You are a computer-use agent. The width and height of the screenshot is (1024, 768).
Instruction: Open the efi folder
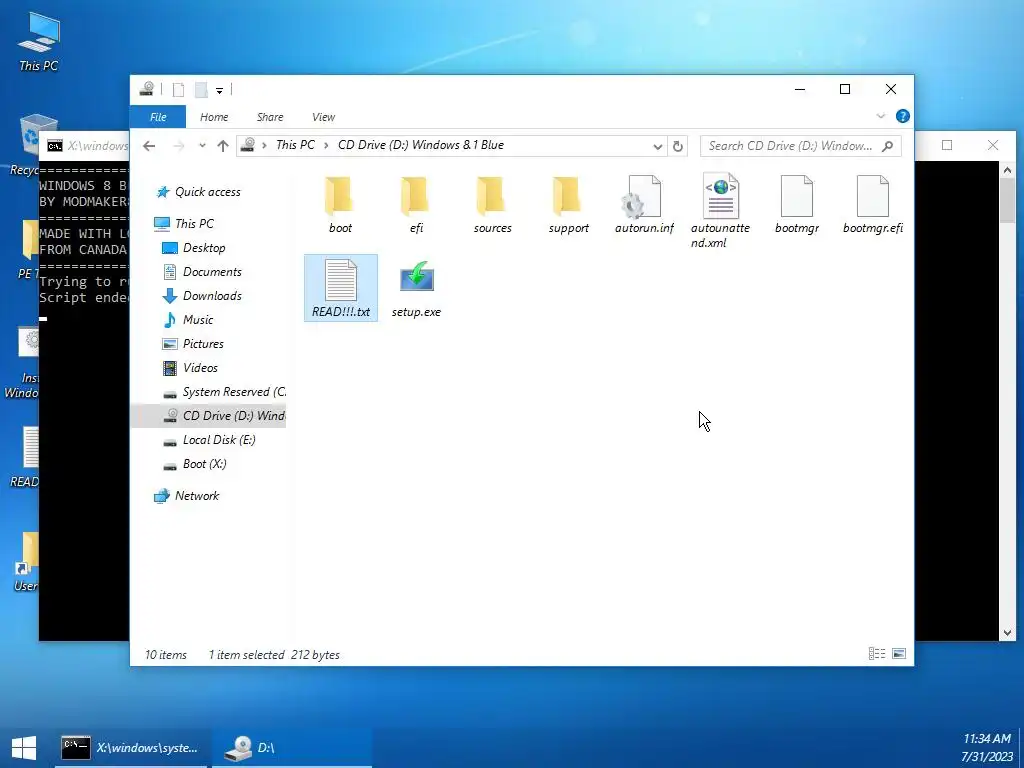pos(416,204)
